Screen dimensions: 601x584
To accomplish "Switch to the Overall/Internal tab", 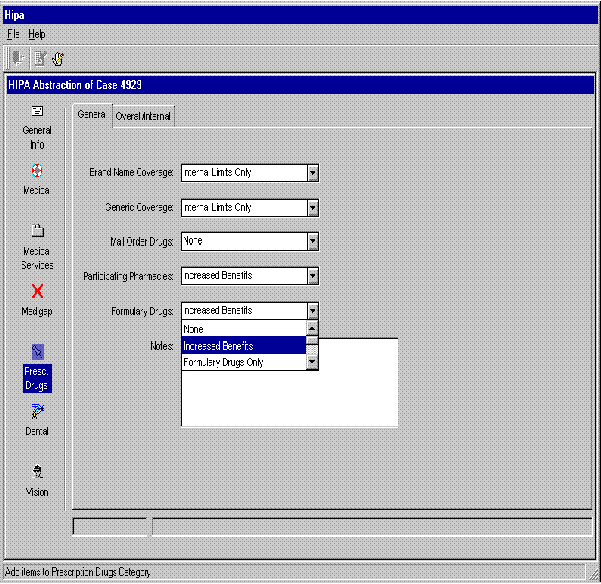I will (x=143, y=116).
